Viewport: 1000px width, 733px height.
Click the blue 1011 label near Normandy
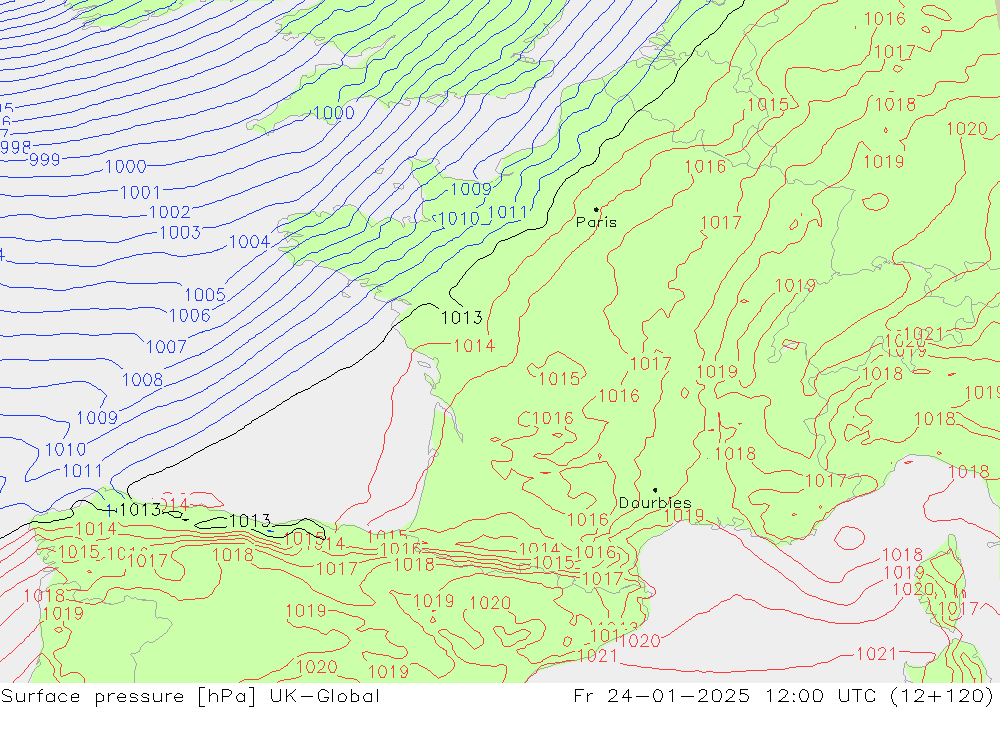point(508,212)
